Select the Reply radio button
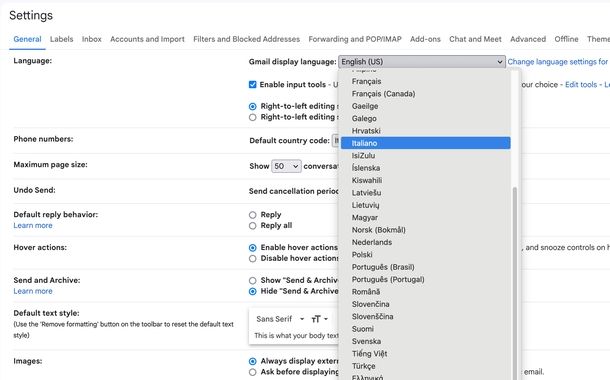Screen dimensions: 610x380 tap(252, 215)
